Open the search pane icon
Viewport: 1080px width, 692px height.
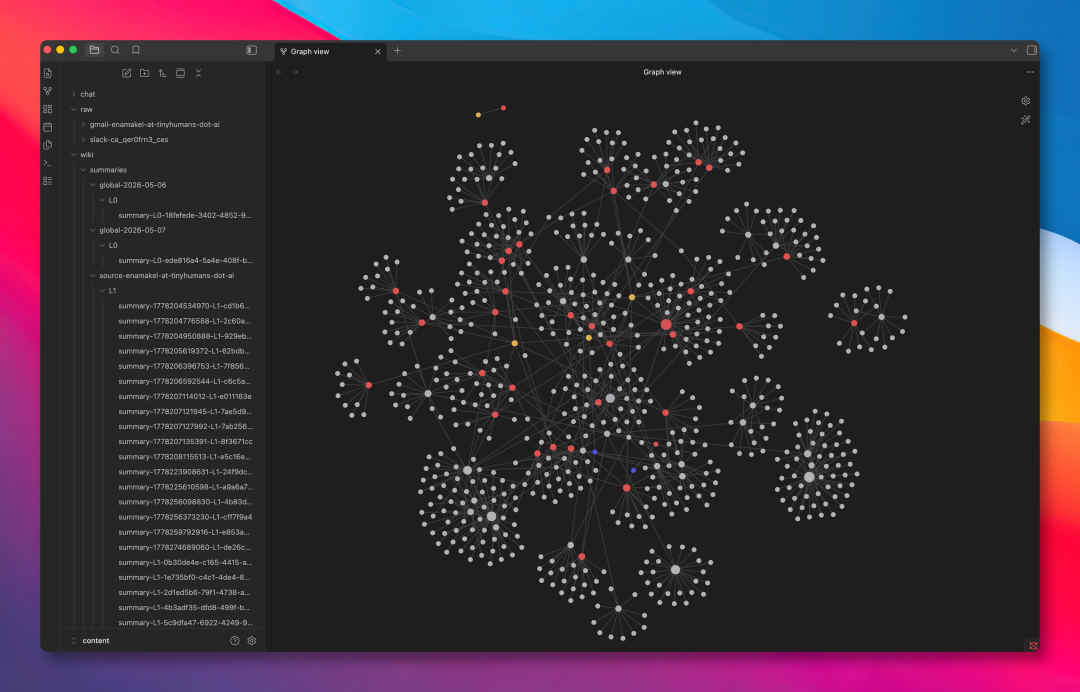point(115,50)
